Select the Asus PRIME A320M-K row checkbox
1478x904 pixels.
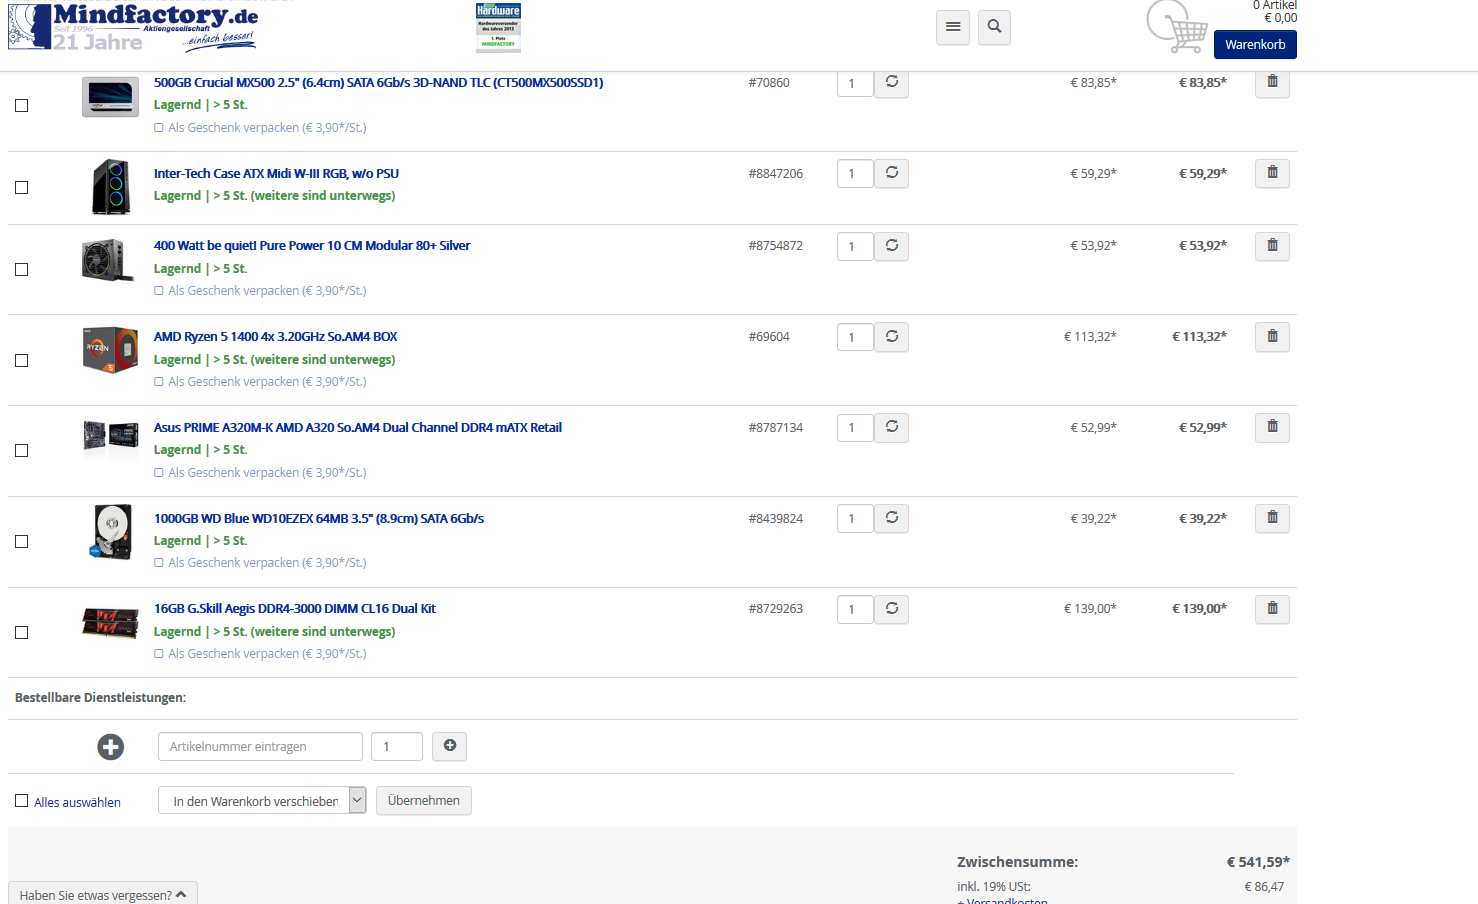tap(21, 450)
